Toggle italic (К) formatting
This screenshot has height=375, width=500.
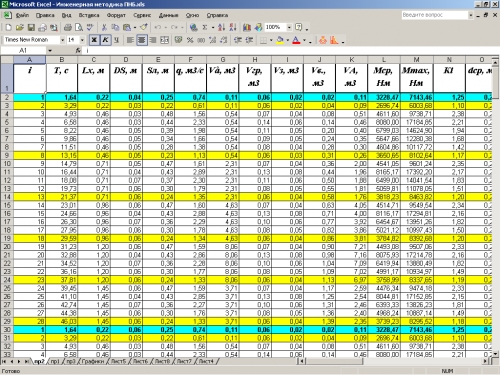105,40
